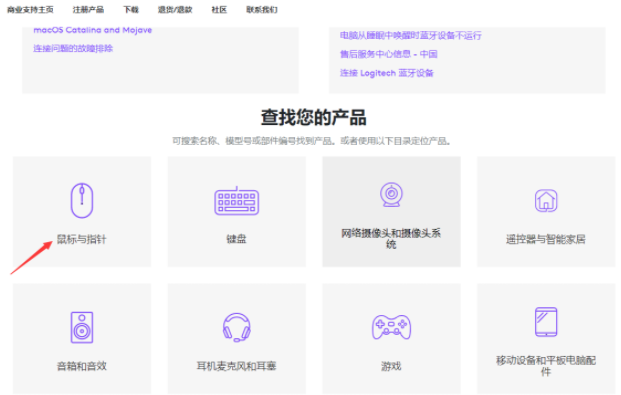Open 连接 Logitech 蓝牙设备 link
The width and height of the screenshot is (621, 395).
[x=387, y=73]
